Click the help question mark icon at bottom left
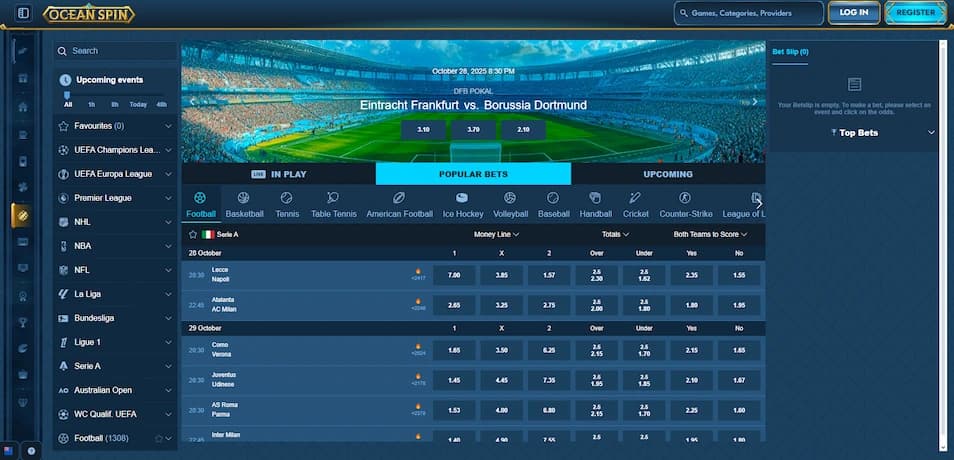 point(31,451)
